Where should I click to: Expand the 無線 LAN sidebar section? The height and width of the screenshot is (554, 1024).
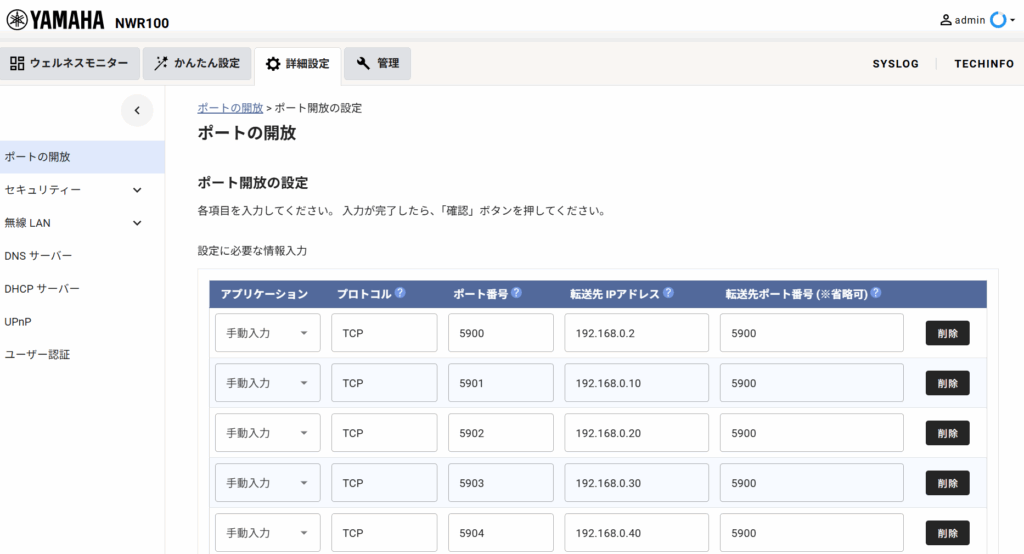pyautogui.click(x=137, y=223)
